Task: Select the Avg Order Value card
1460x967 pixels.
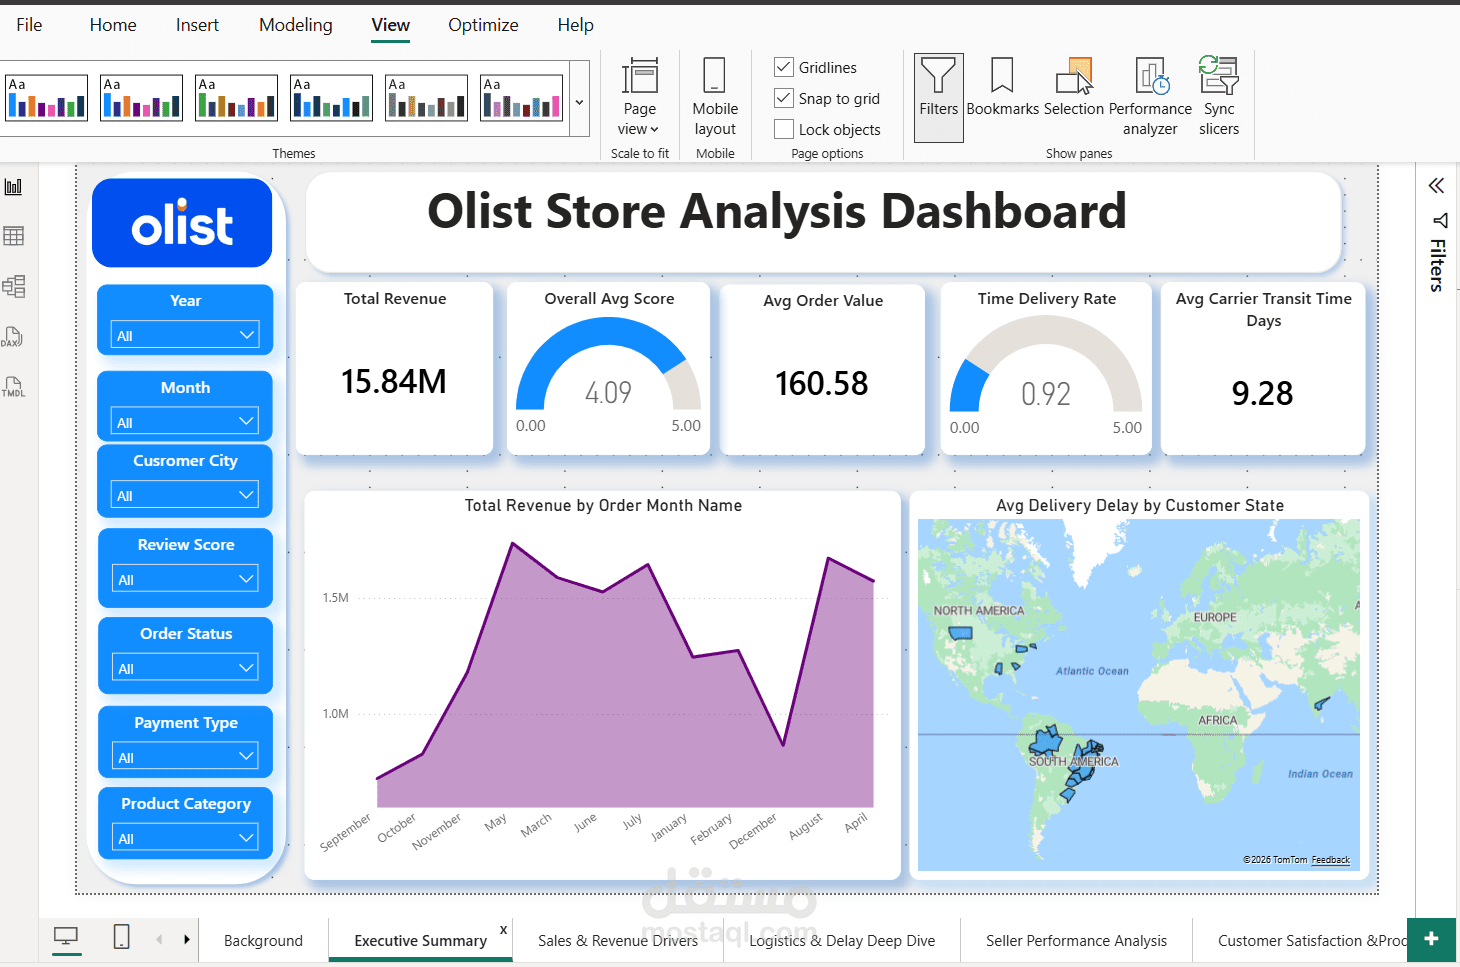Action: pyautogui.click(x=822, y=369)
